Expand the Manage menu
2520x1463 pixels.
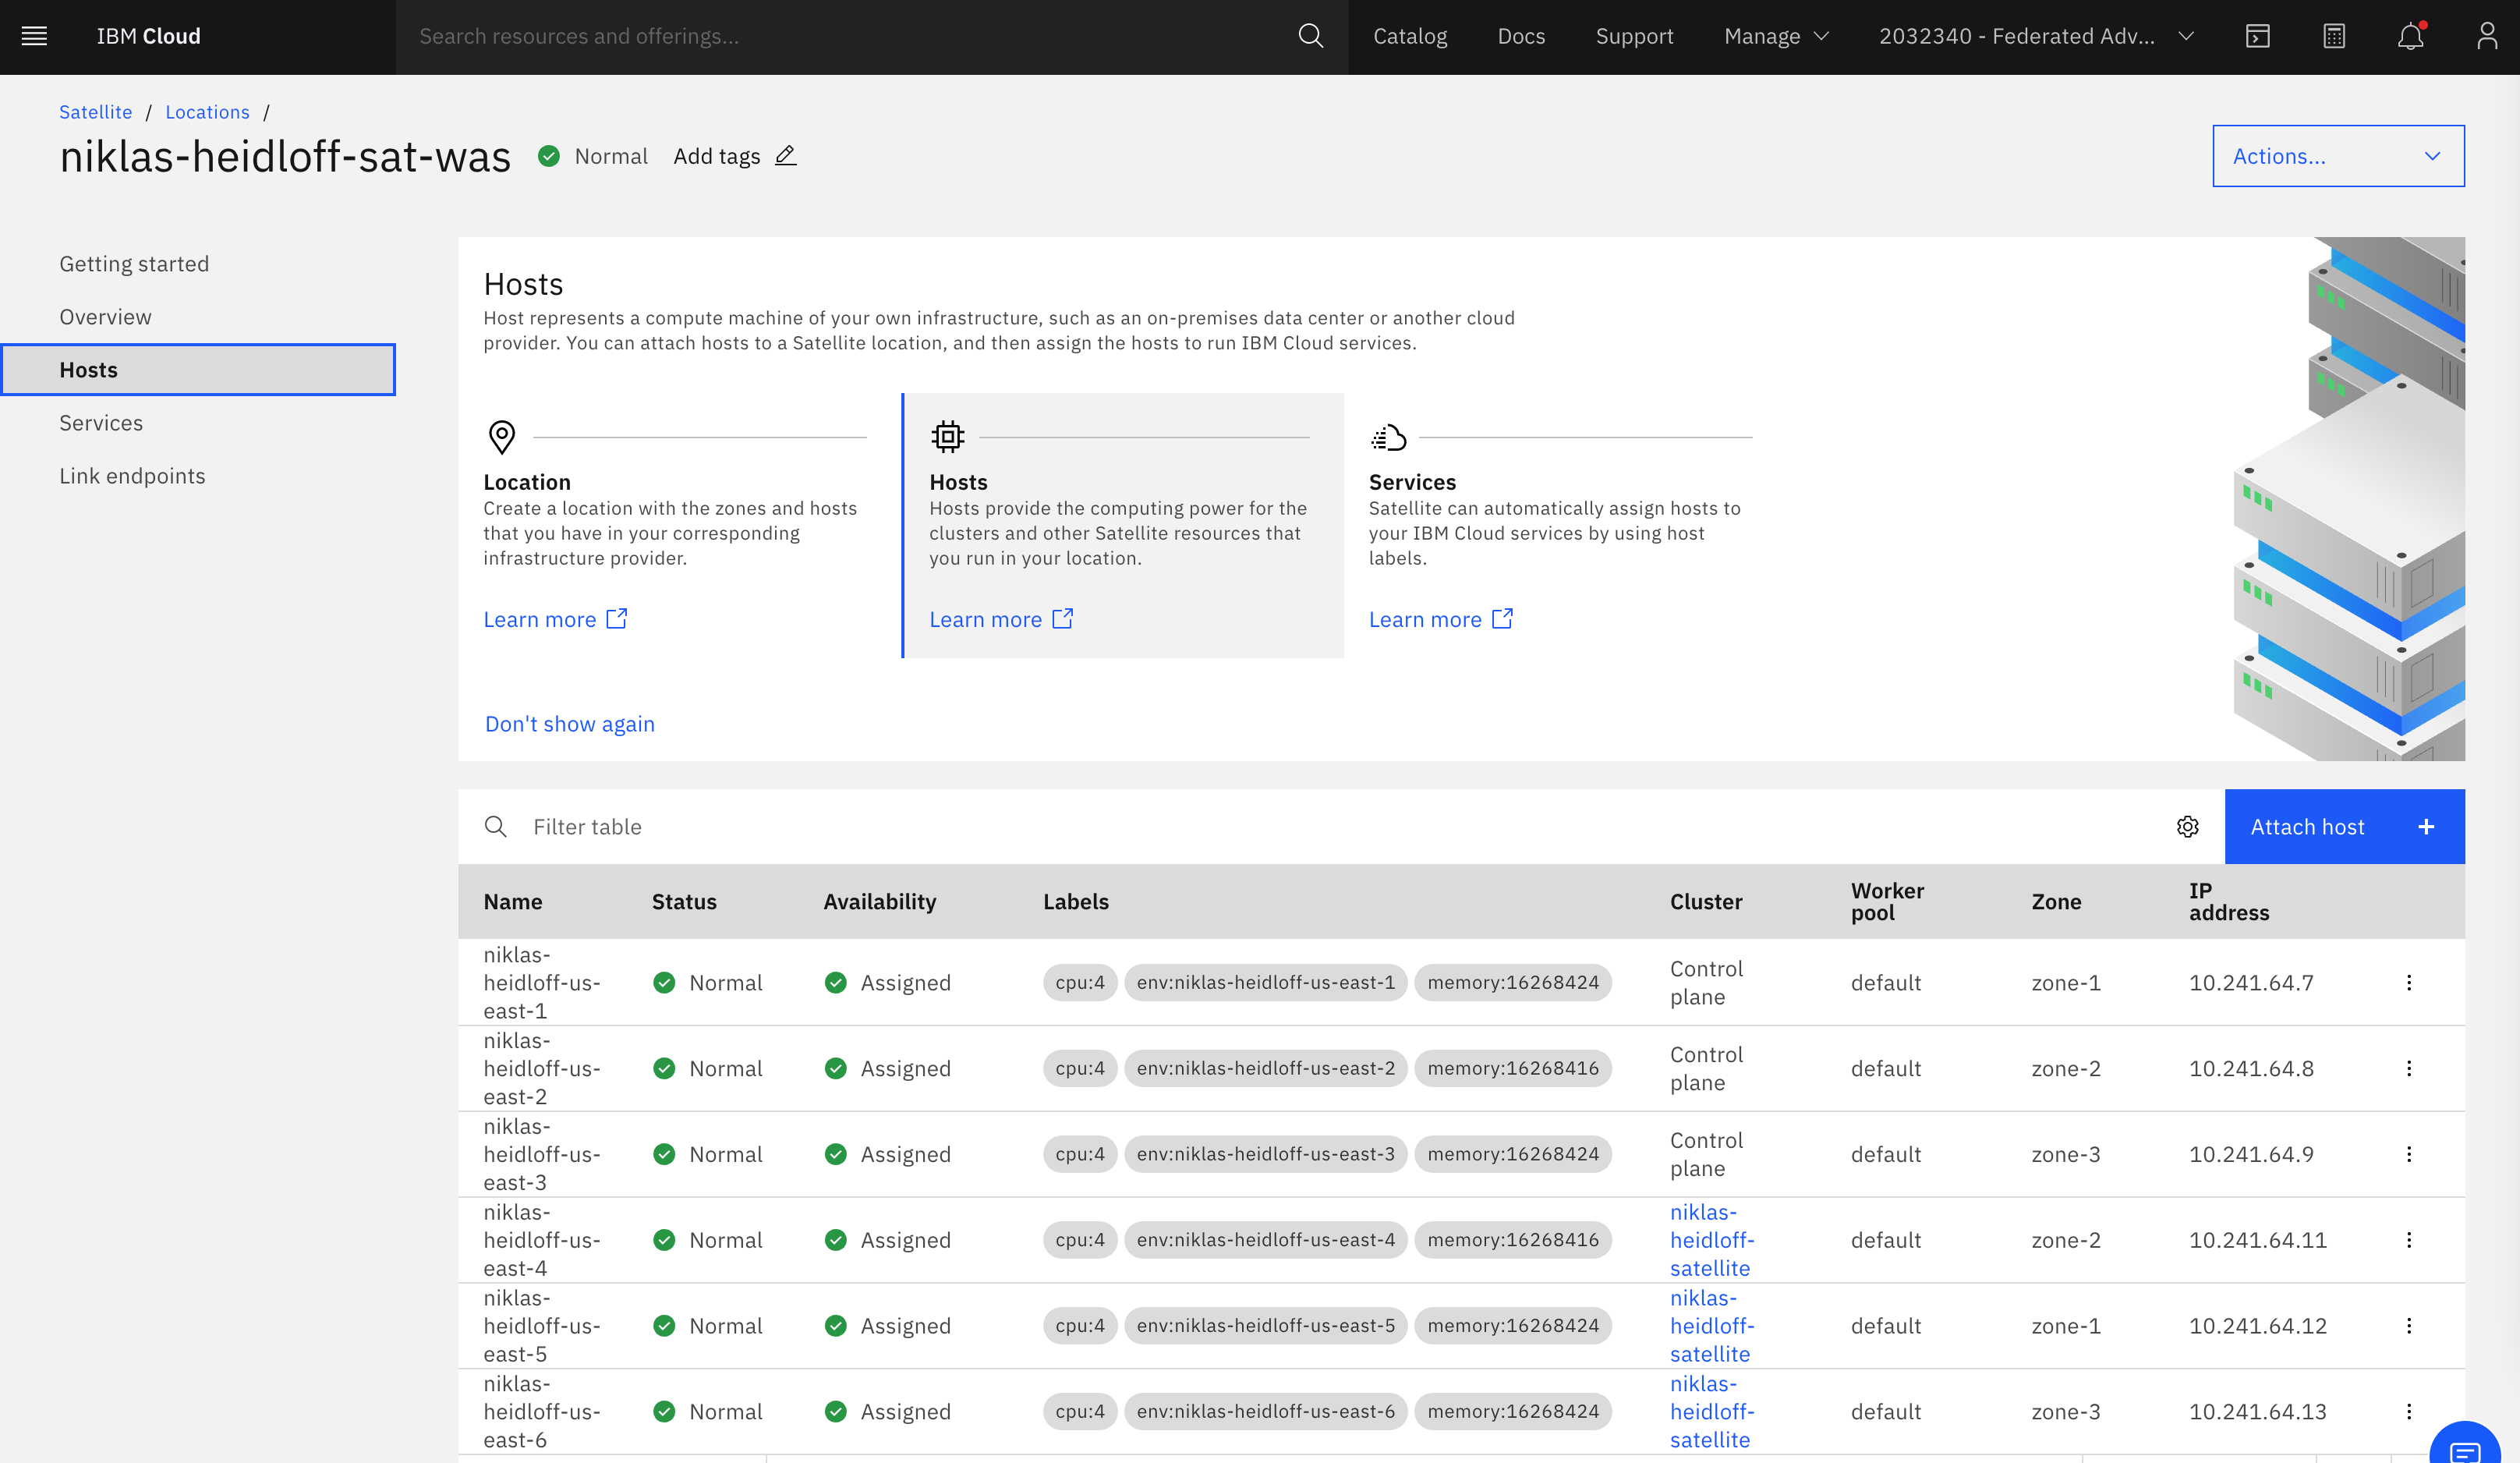(x=1776, y=36)
